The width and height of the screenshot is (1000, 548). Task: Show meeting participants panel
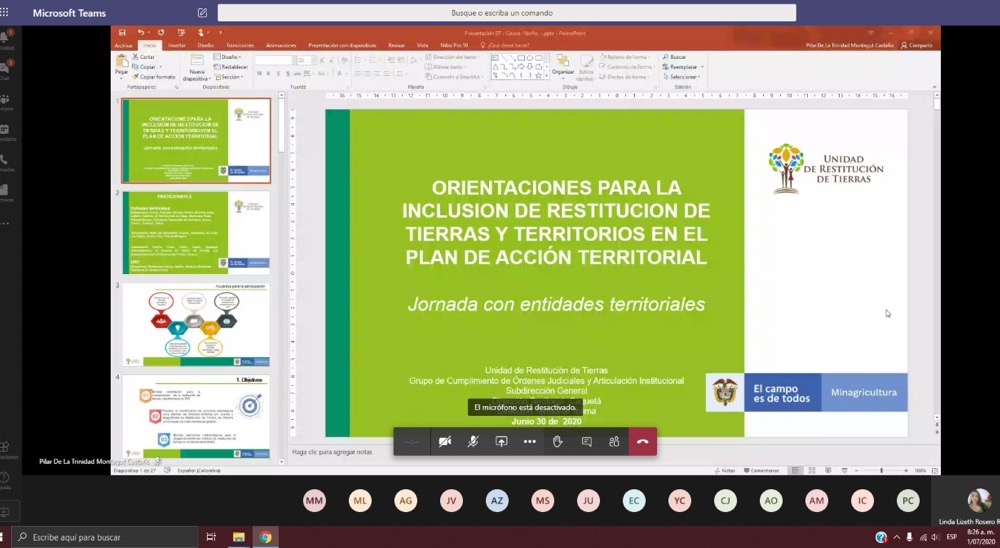click(x=614, y=441)
